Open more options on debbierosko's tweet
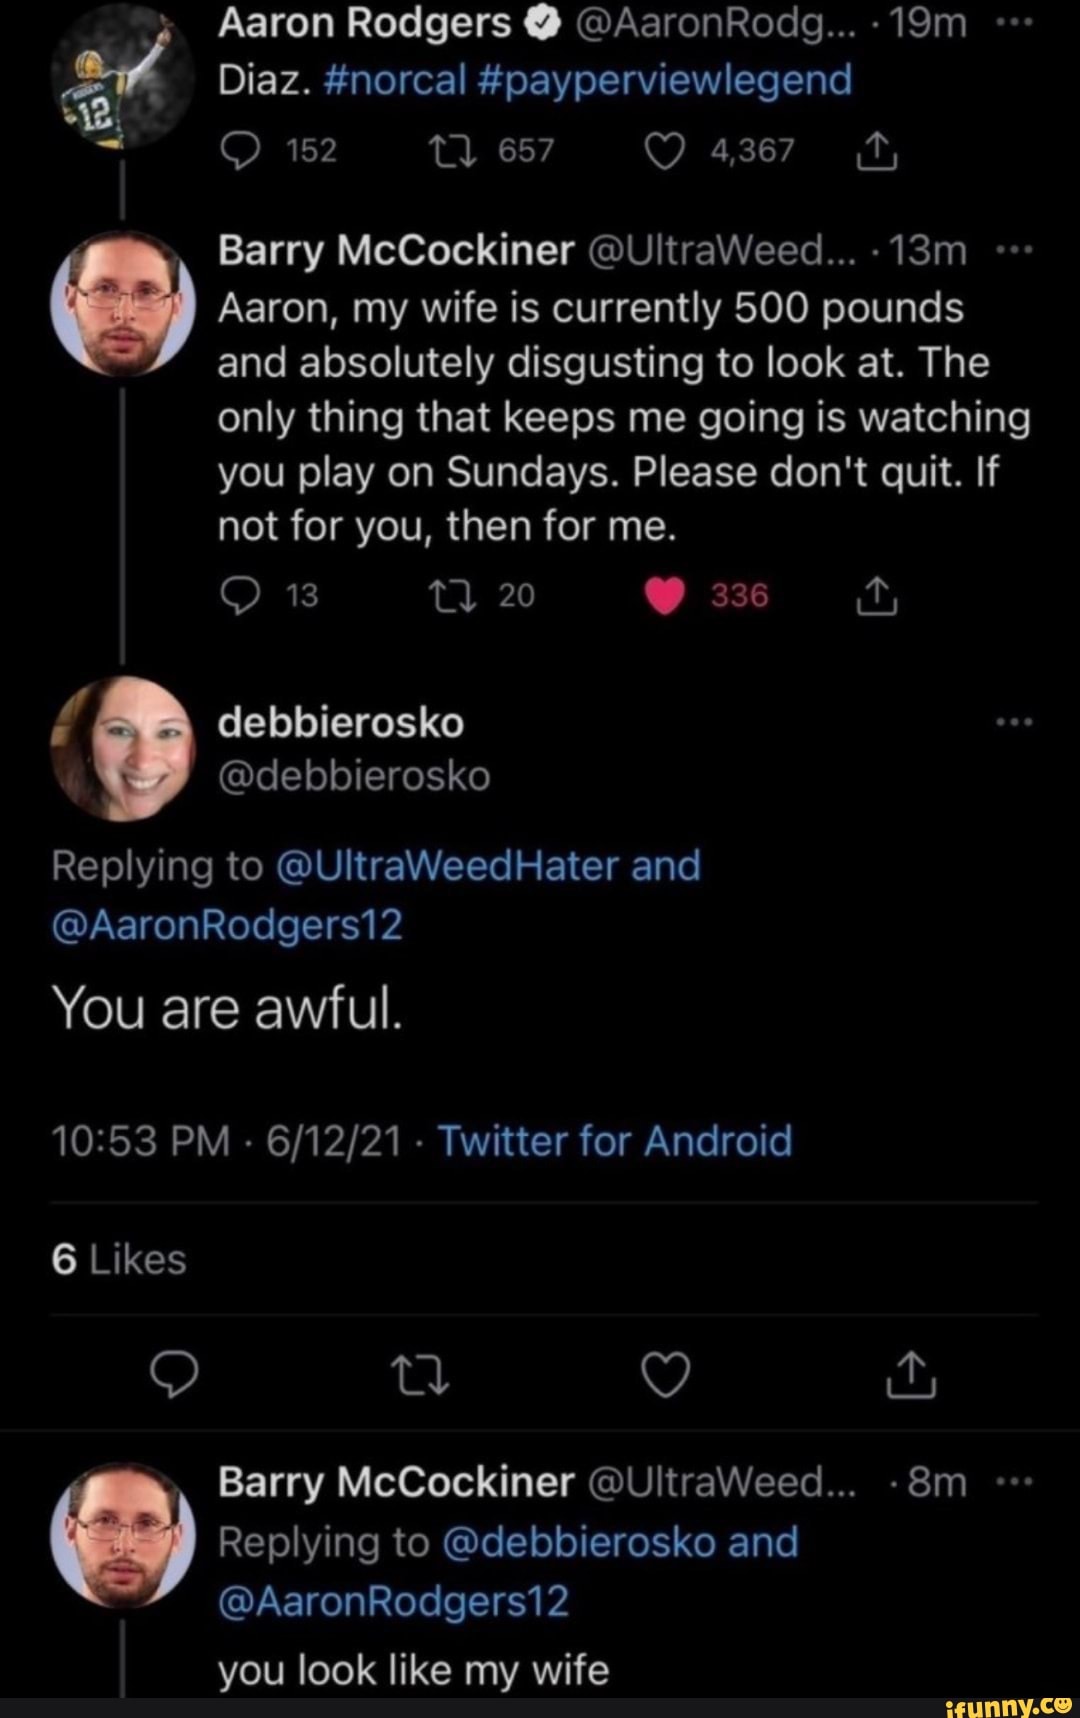The image size is (1080, 1718). 1017,722
